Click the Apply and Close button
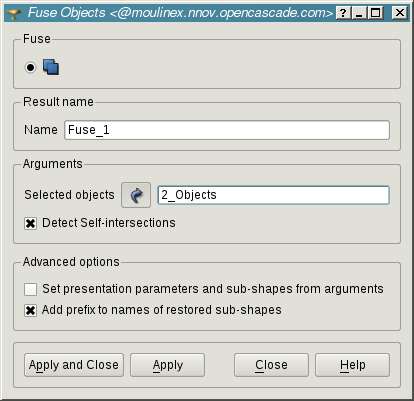This screenshot has width=414, height=401. pos(74,365)
